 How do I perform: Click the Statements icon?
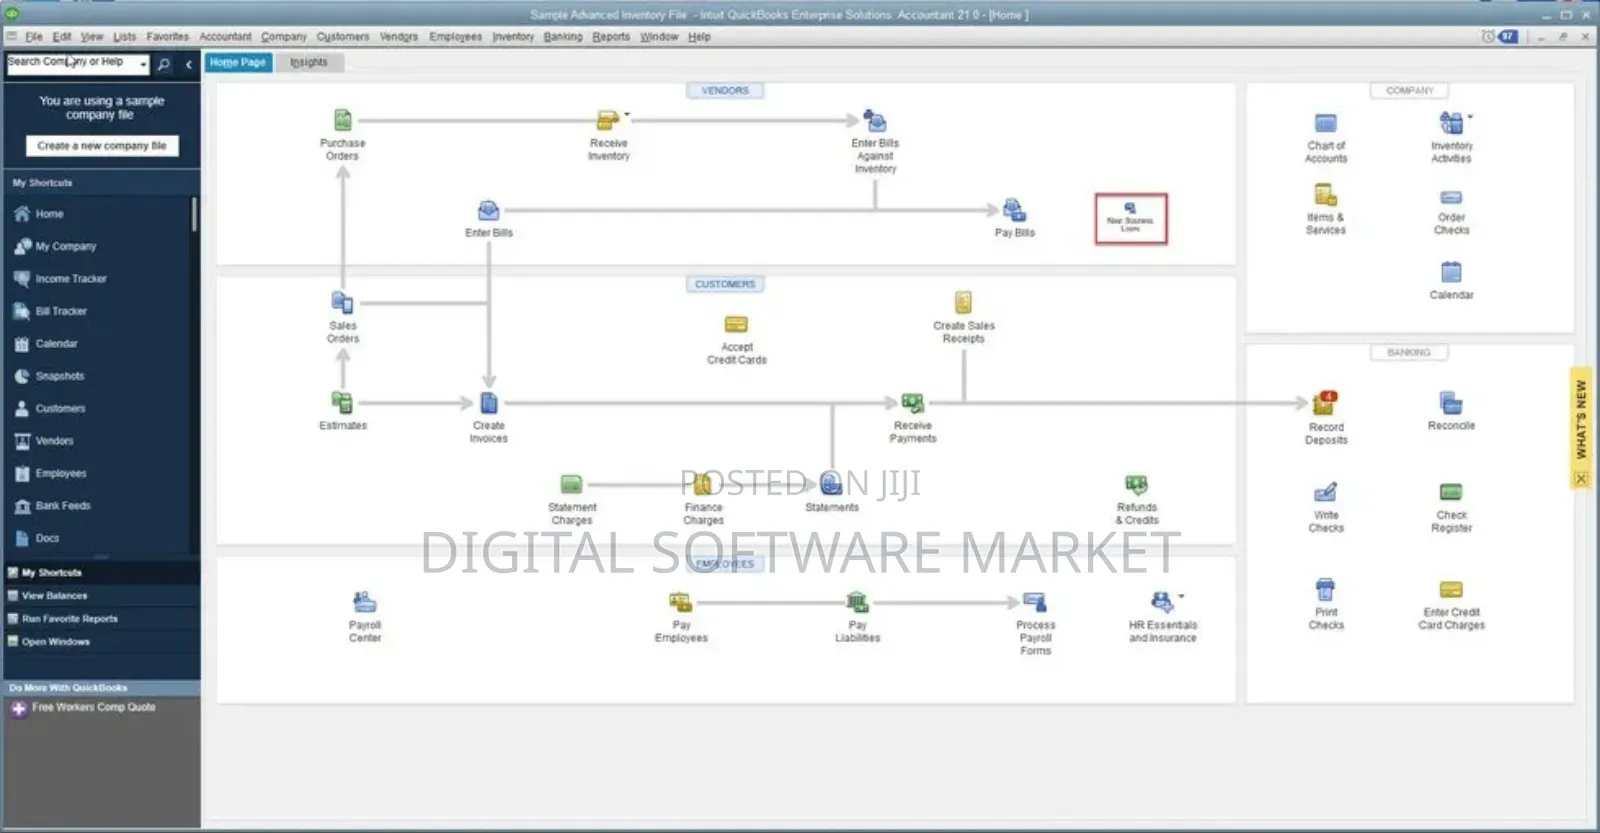pos(831,484)
